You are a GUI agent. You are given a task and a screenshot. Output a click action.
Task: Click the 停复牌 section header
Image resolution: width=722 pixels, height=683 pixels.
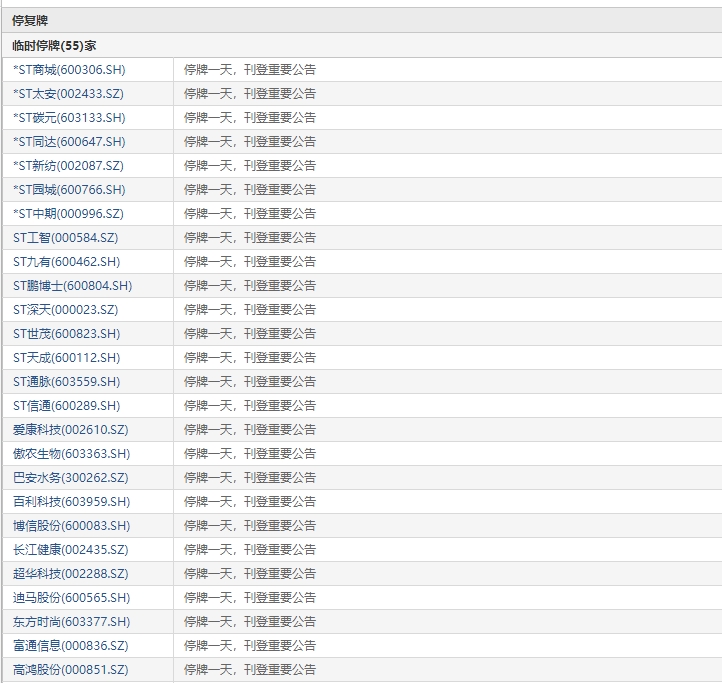30,20
